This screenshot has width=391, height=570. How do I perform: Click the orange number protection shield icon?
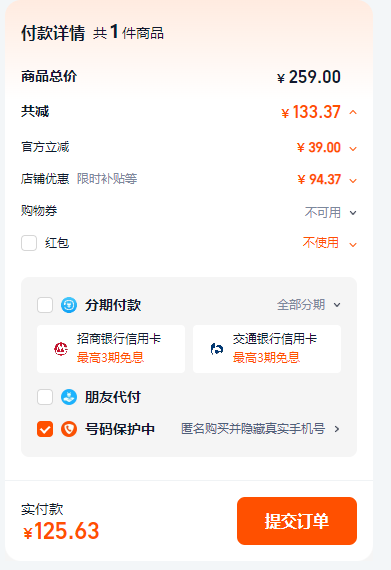point(69,429)
